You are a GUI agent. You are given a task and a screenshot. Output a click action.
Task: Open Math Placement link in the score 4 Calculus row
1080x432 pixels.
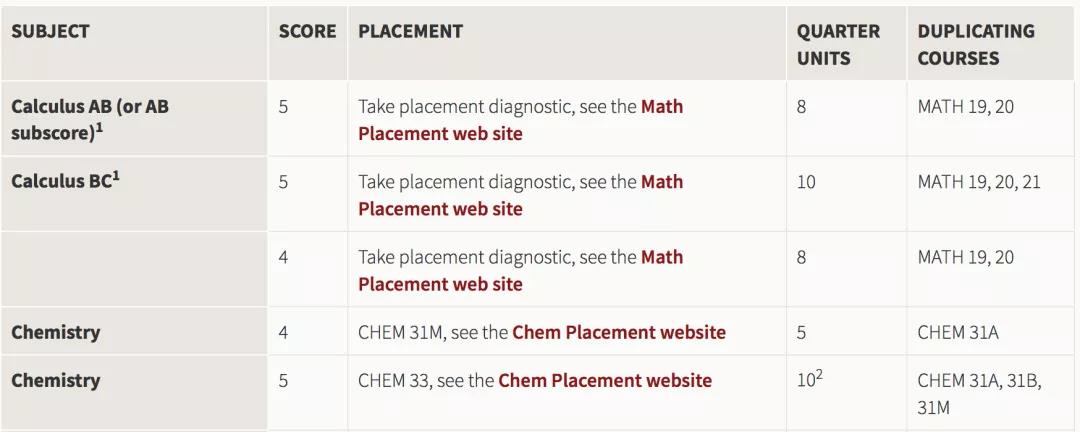[440, 284]
